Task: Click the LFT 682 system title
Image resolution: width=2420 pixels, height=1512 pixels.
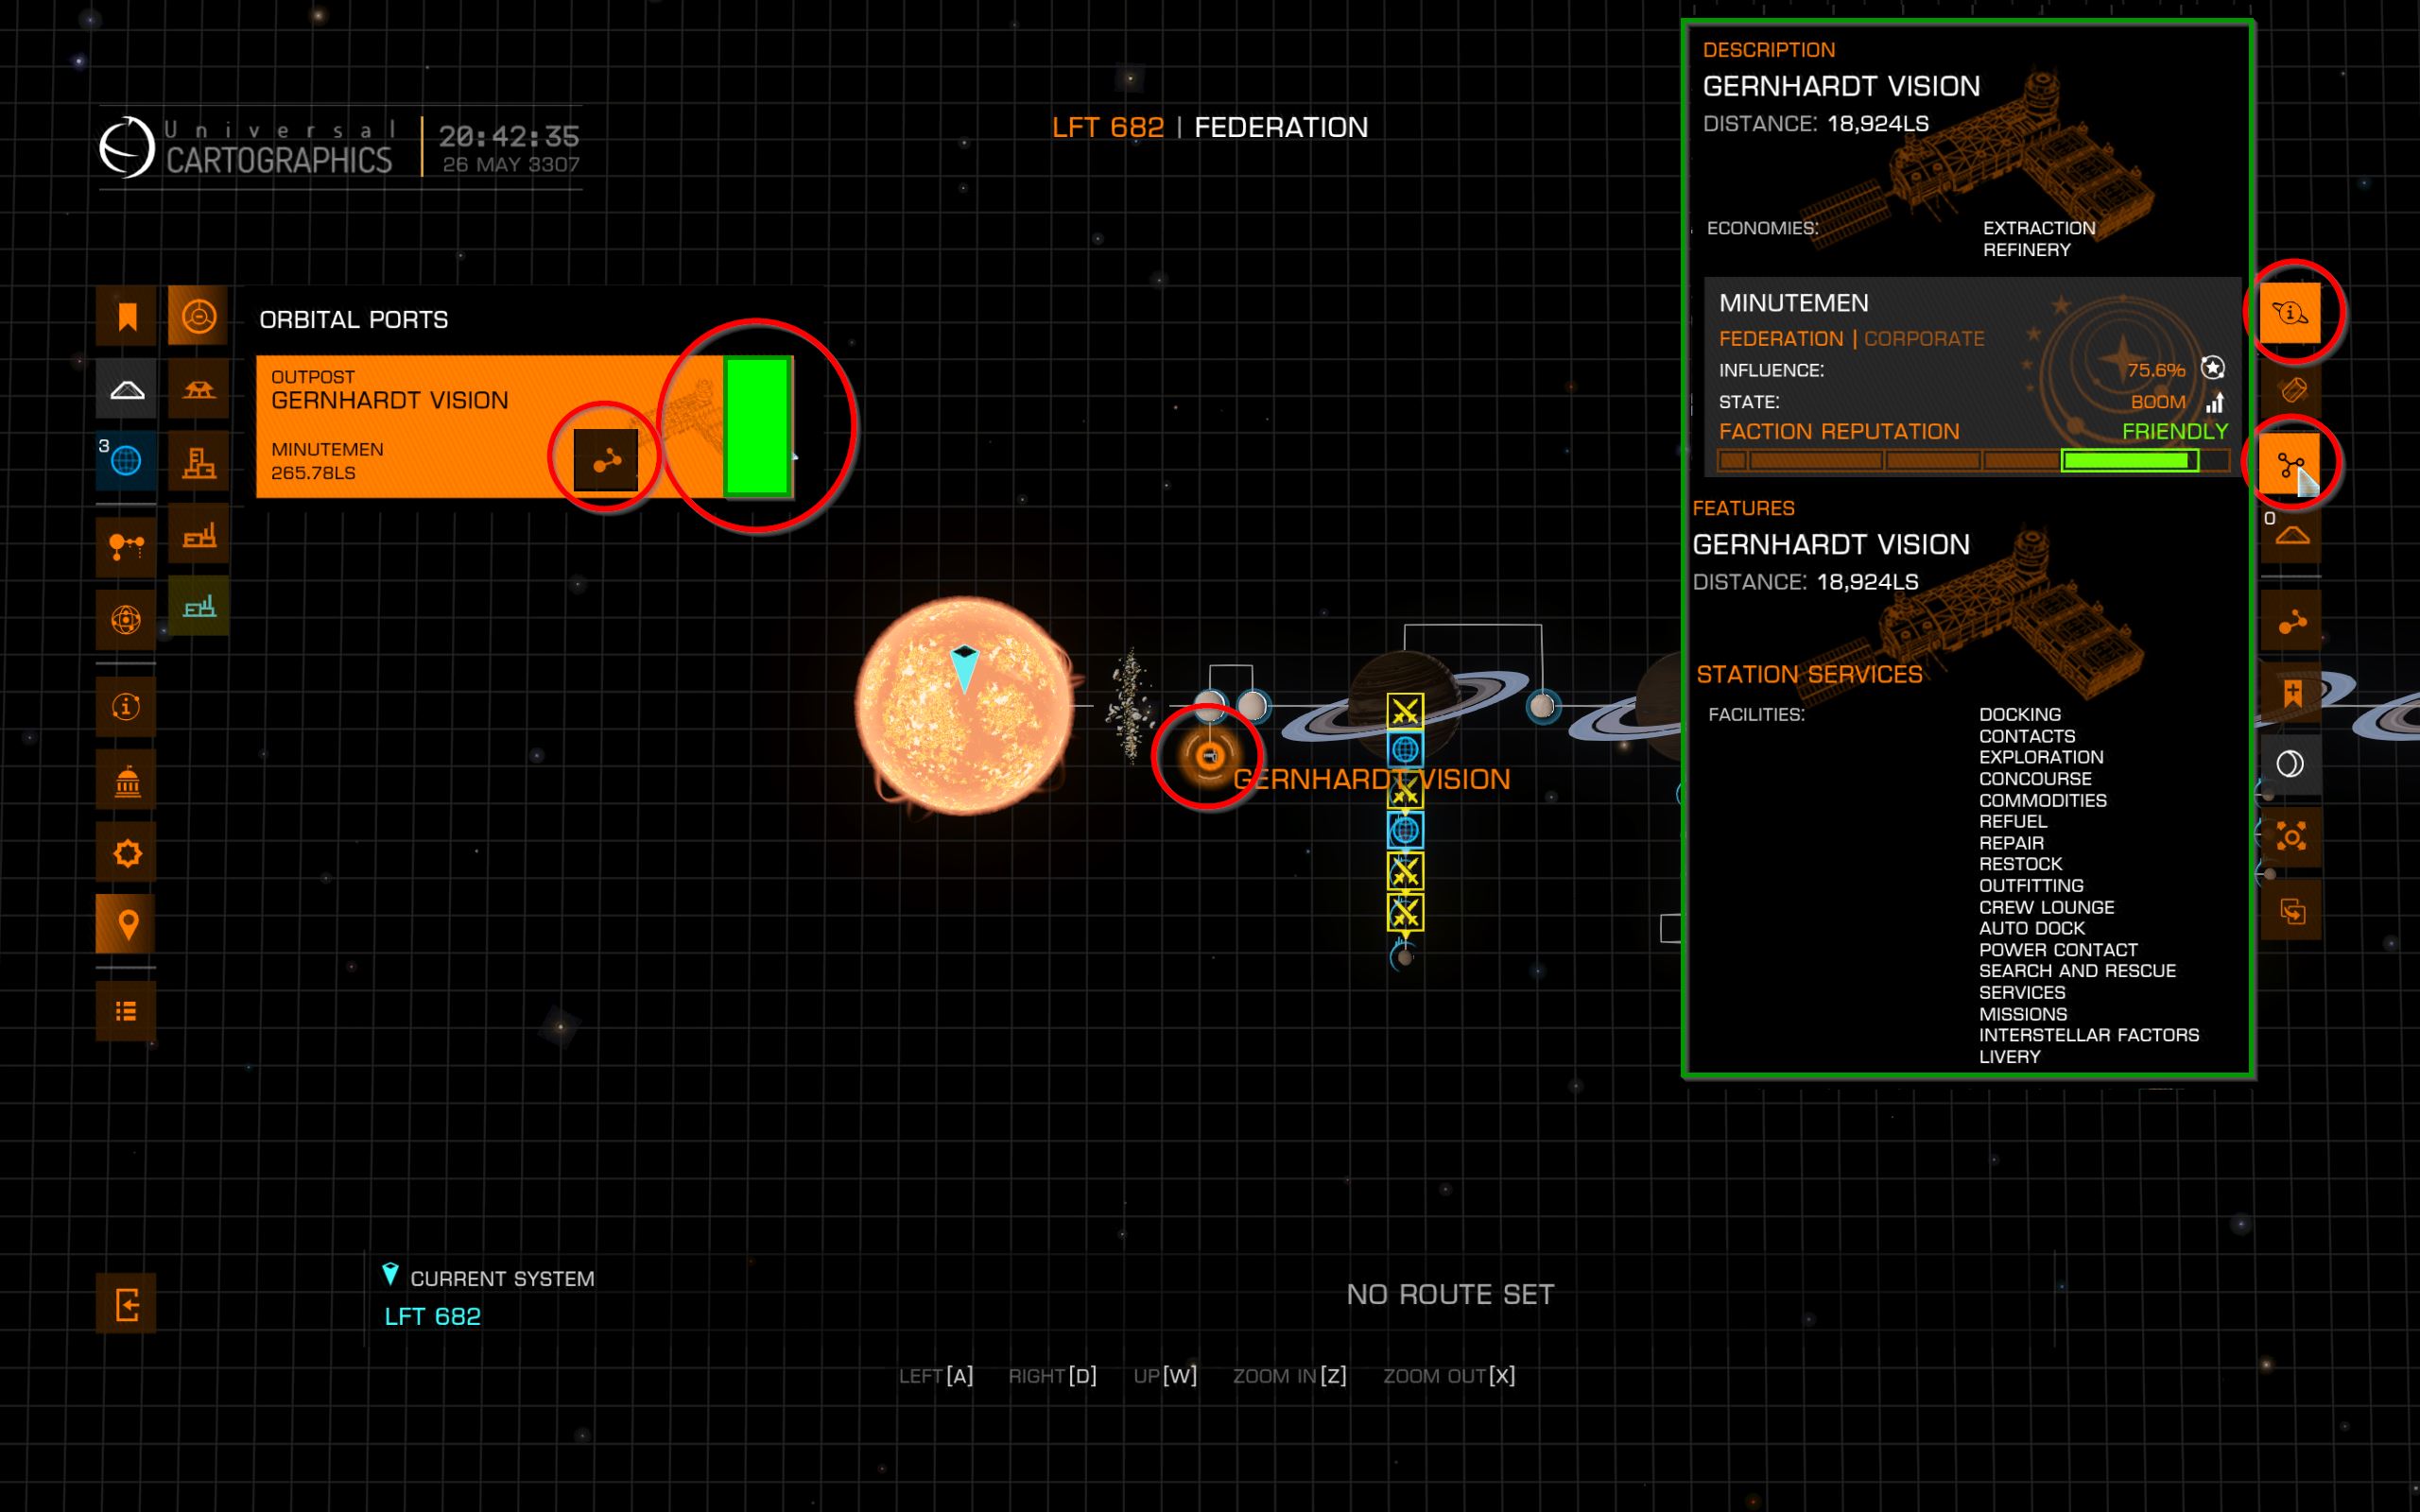Action: point(1108,128)
